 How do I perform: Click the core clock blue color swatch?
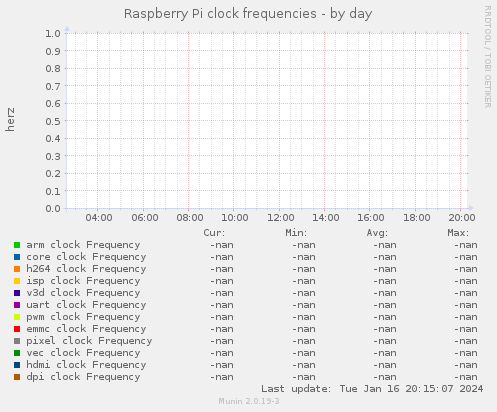click(17, 257)
